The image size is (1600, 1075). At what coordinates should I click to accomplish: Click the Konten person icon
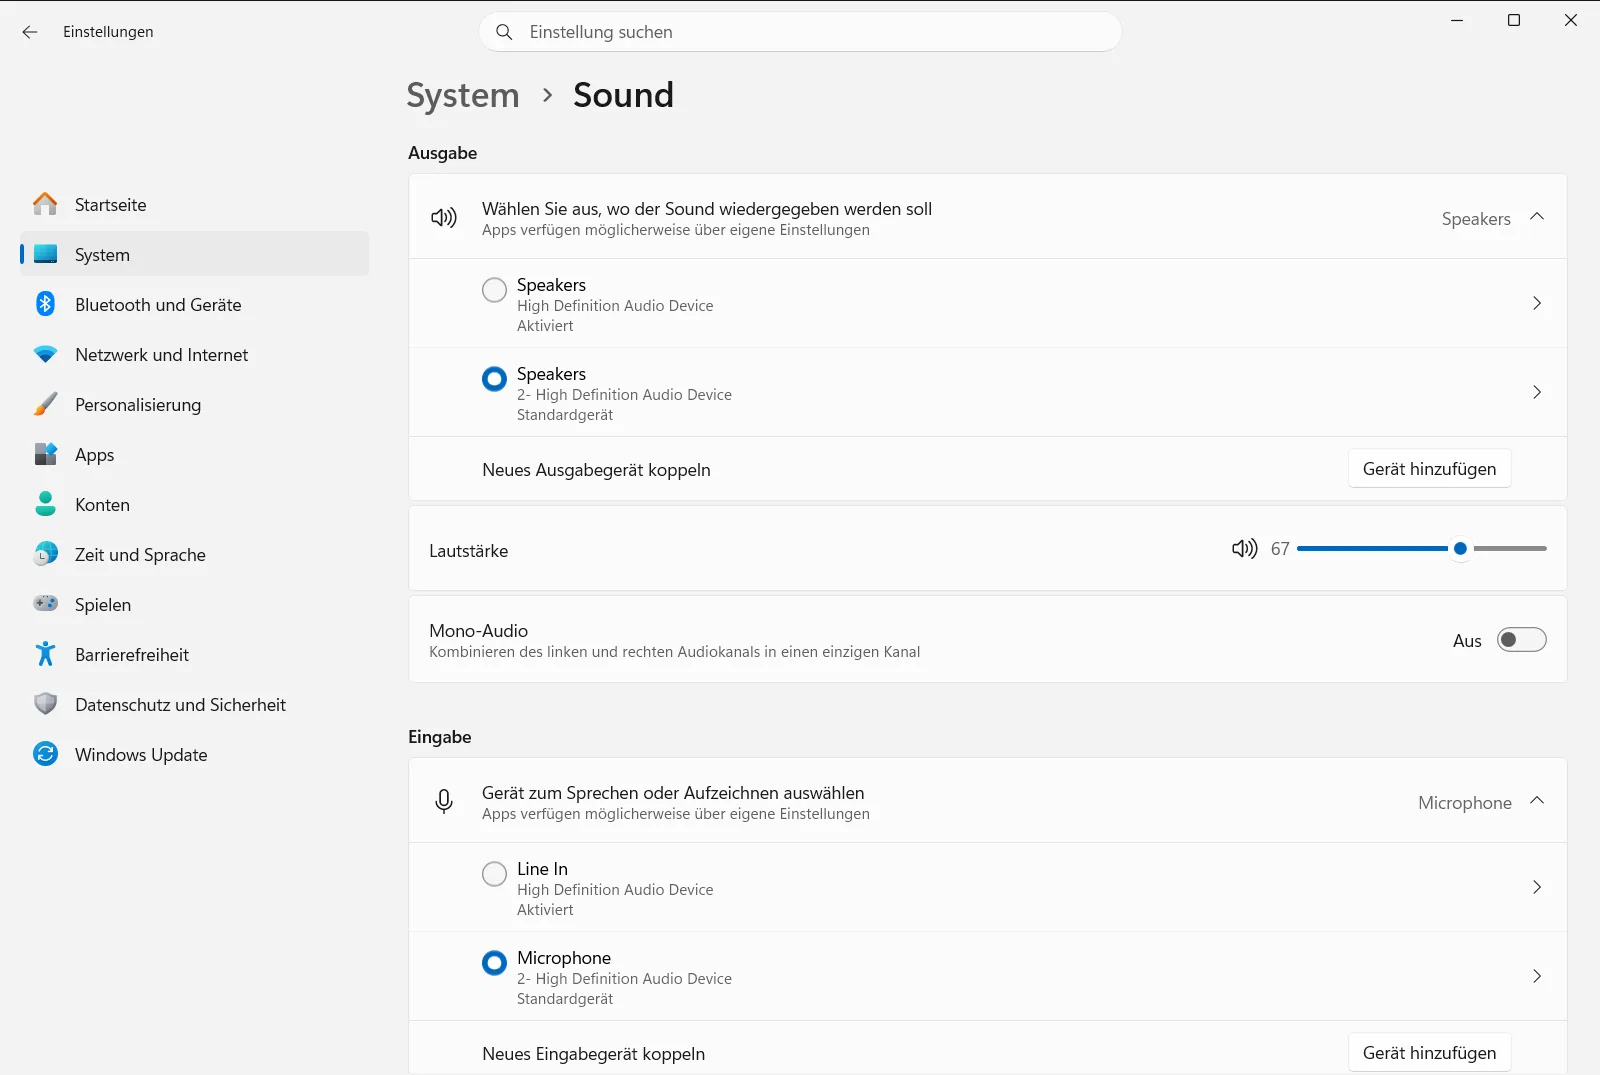point(45,504)
